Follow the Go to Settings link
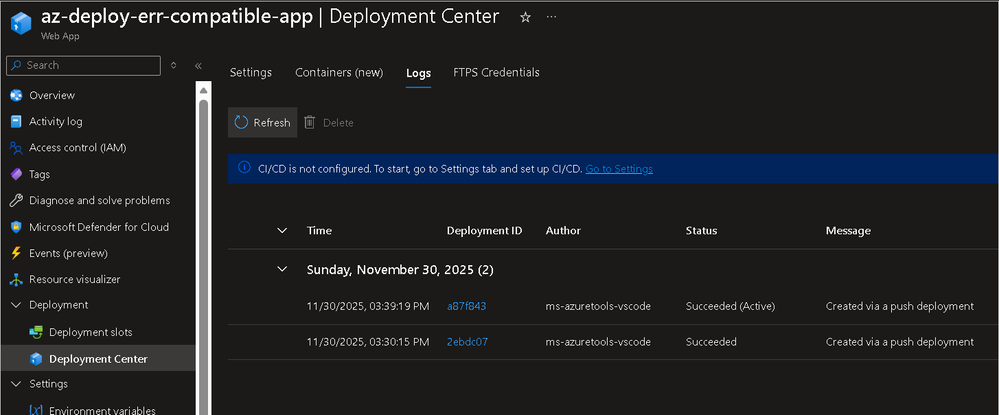This screenshot has width=999, height=415. tap(619, 169)
